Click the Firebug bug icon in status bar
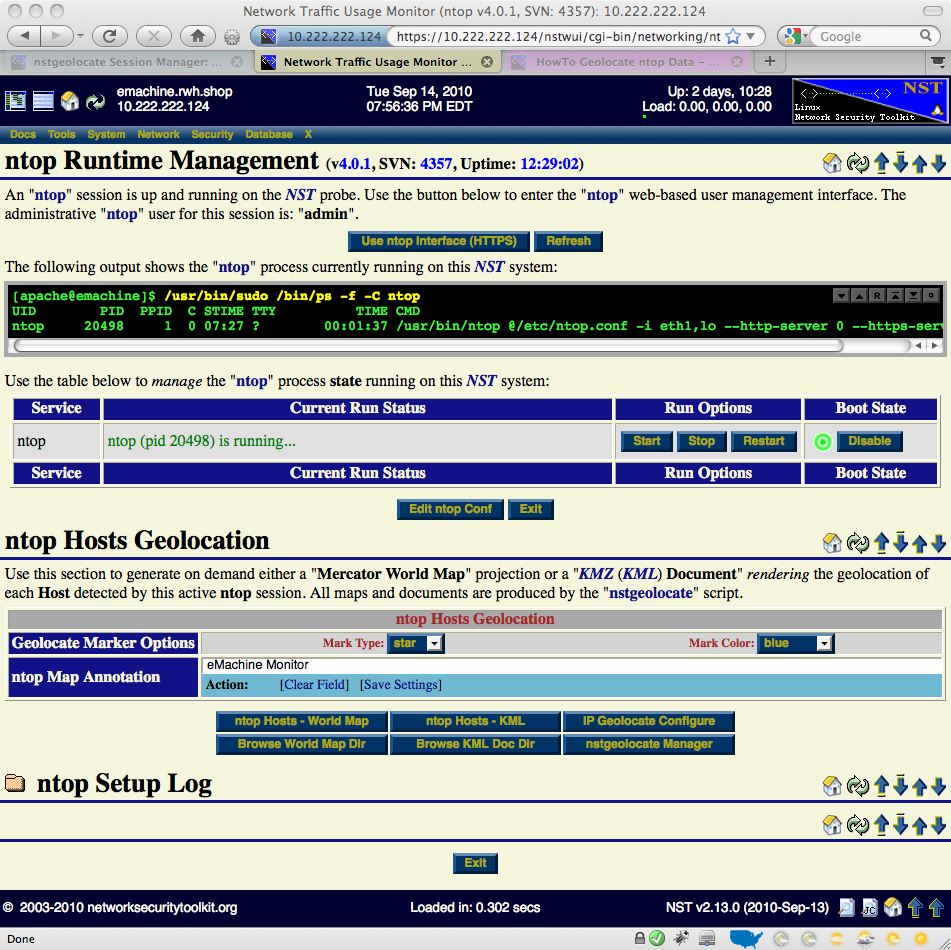This screenshot has height=950, width=951. click(x=681, y=938)
